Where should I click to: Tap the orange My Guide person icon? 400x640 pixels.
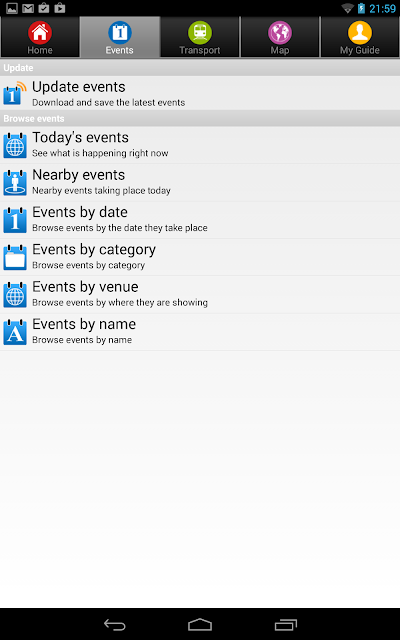click(x=360, y=33)
